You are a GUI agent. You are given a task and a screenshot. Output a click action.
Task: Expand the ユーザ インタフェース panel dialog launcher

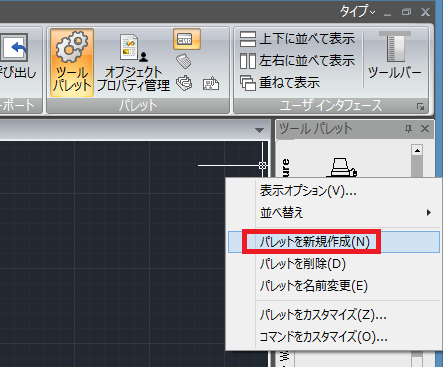[420, 106]
